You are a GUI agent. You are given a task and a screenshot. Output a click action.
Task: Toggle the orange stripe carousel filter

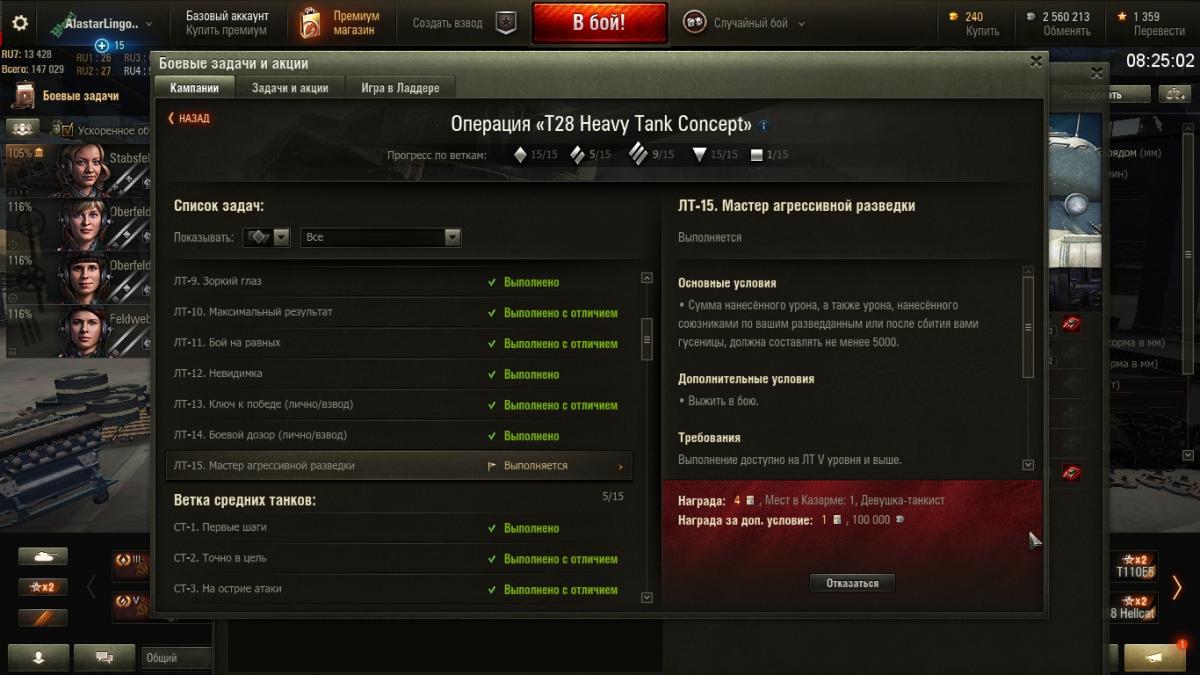(x=43, y=617)
